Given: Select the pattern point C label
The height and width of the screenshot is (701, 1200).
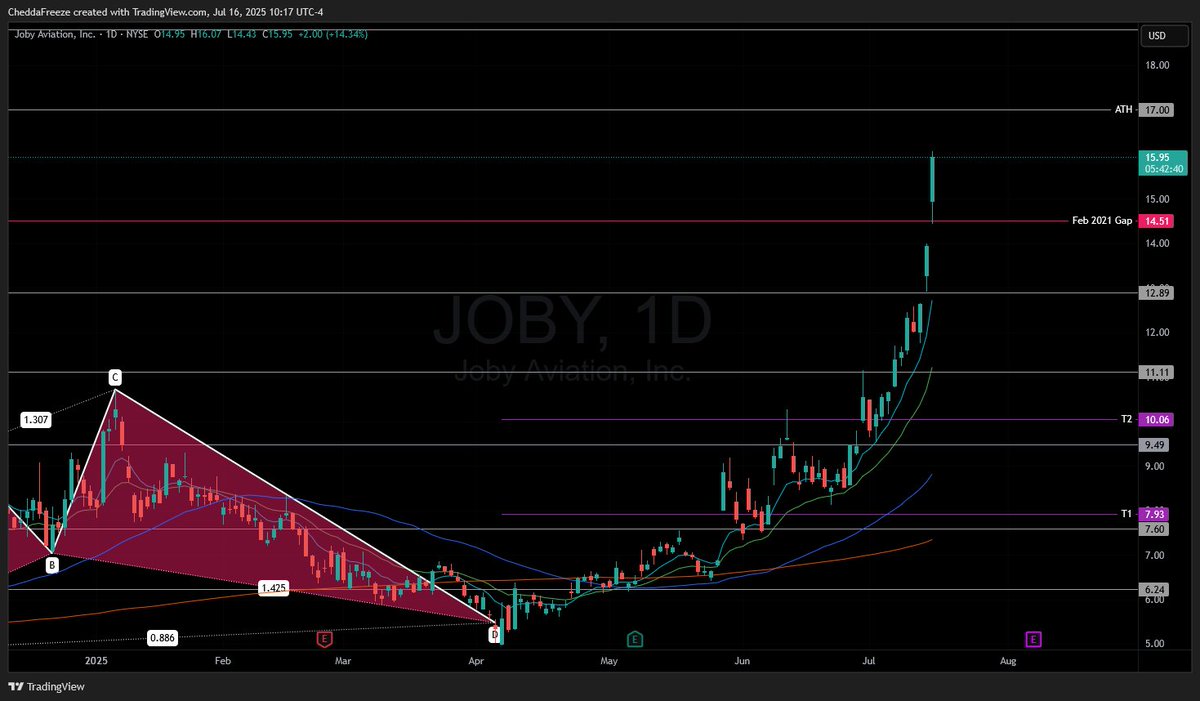Looking at the screenshot, I should coord(115,377).
